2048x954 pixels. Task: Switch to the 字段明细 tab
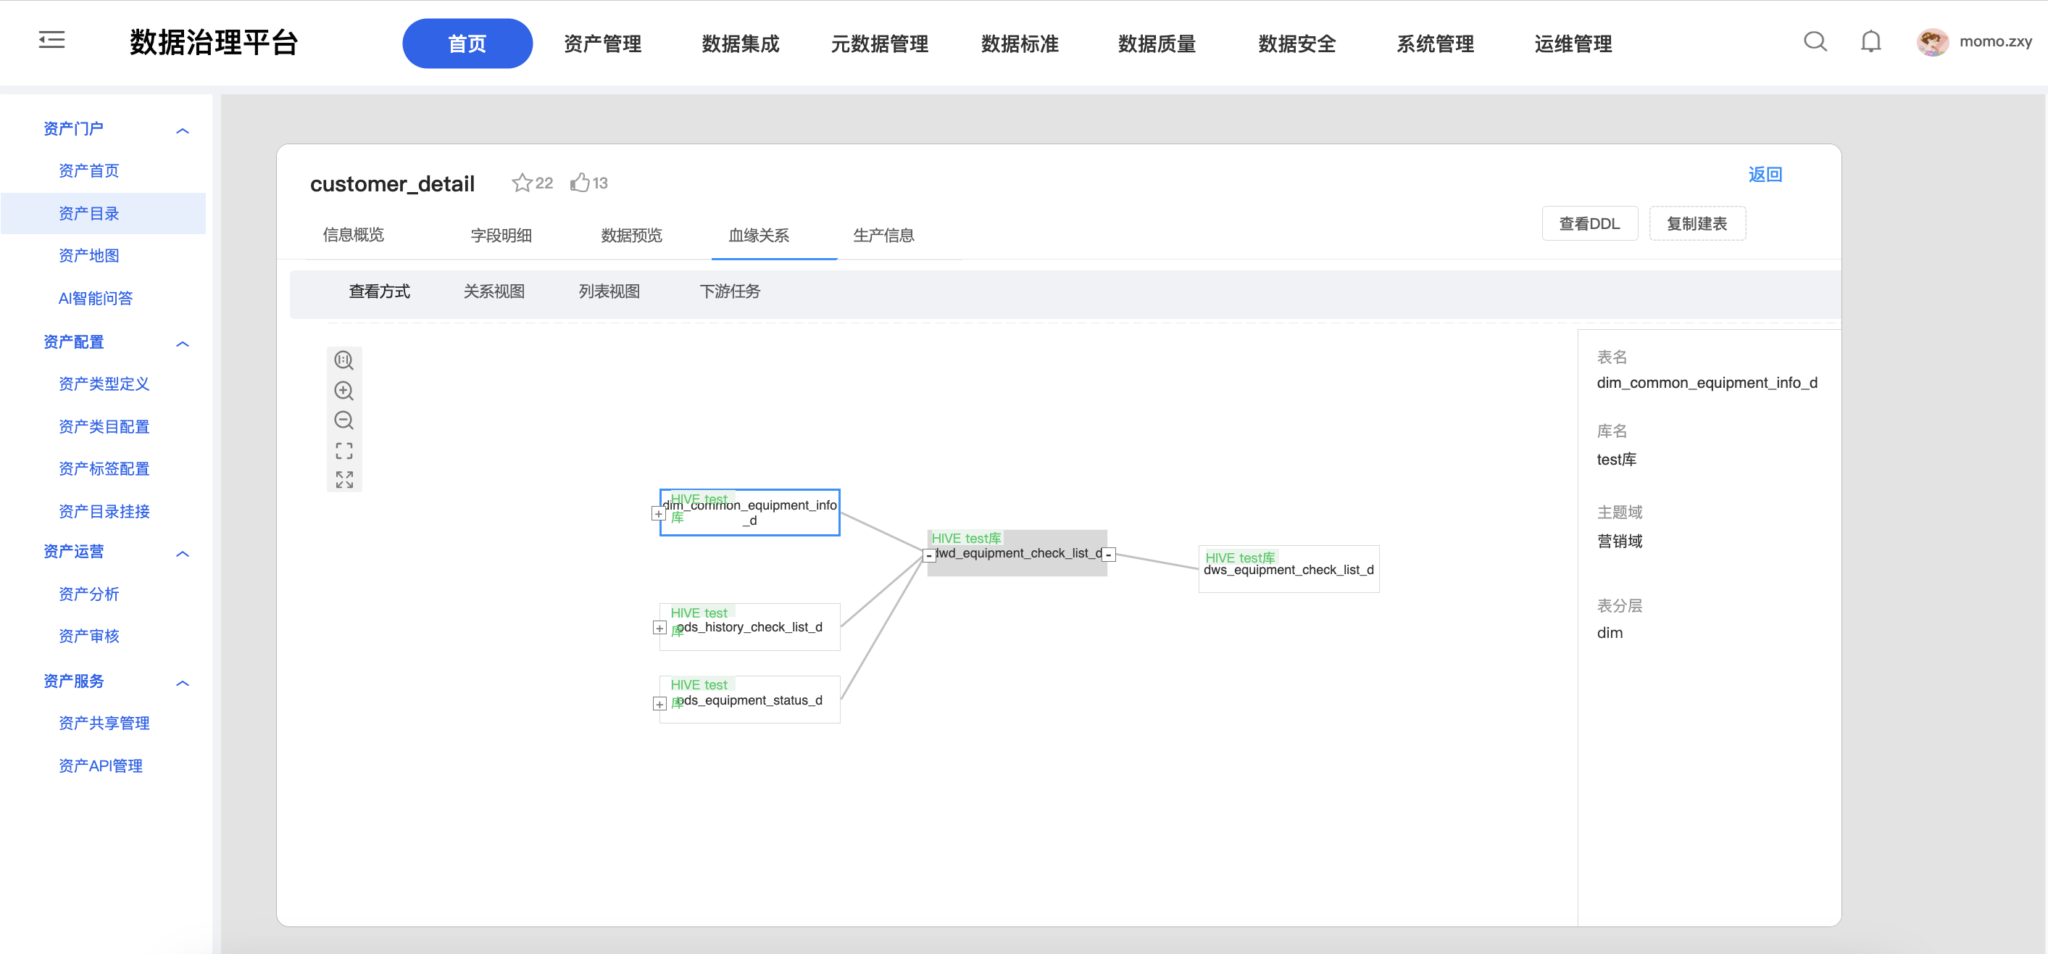501,235
